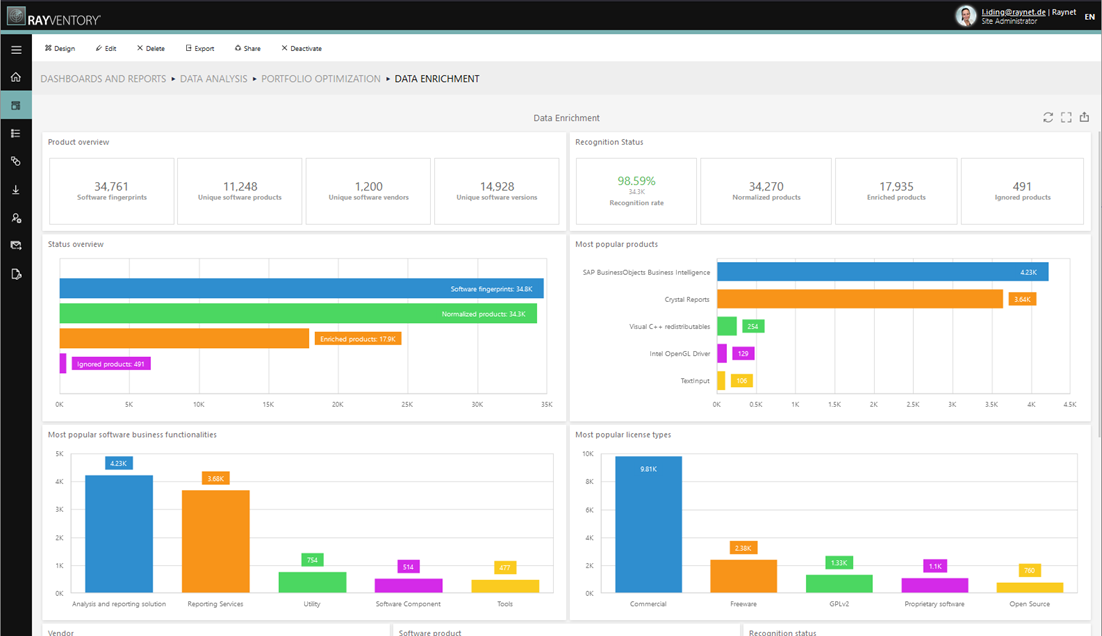Screen dimensions: 1102x636
Task: Click the Share toolbar button
Action: click(x=247, y=48)
